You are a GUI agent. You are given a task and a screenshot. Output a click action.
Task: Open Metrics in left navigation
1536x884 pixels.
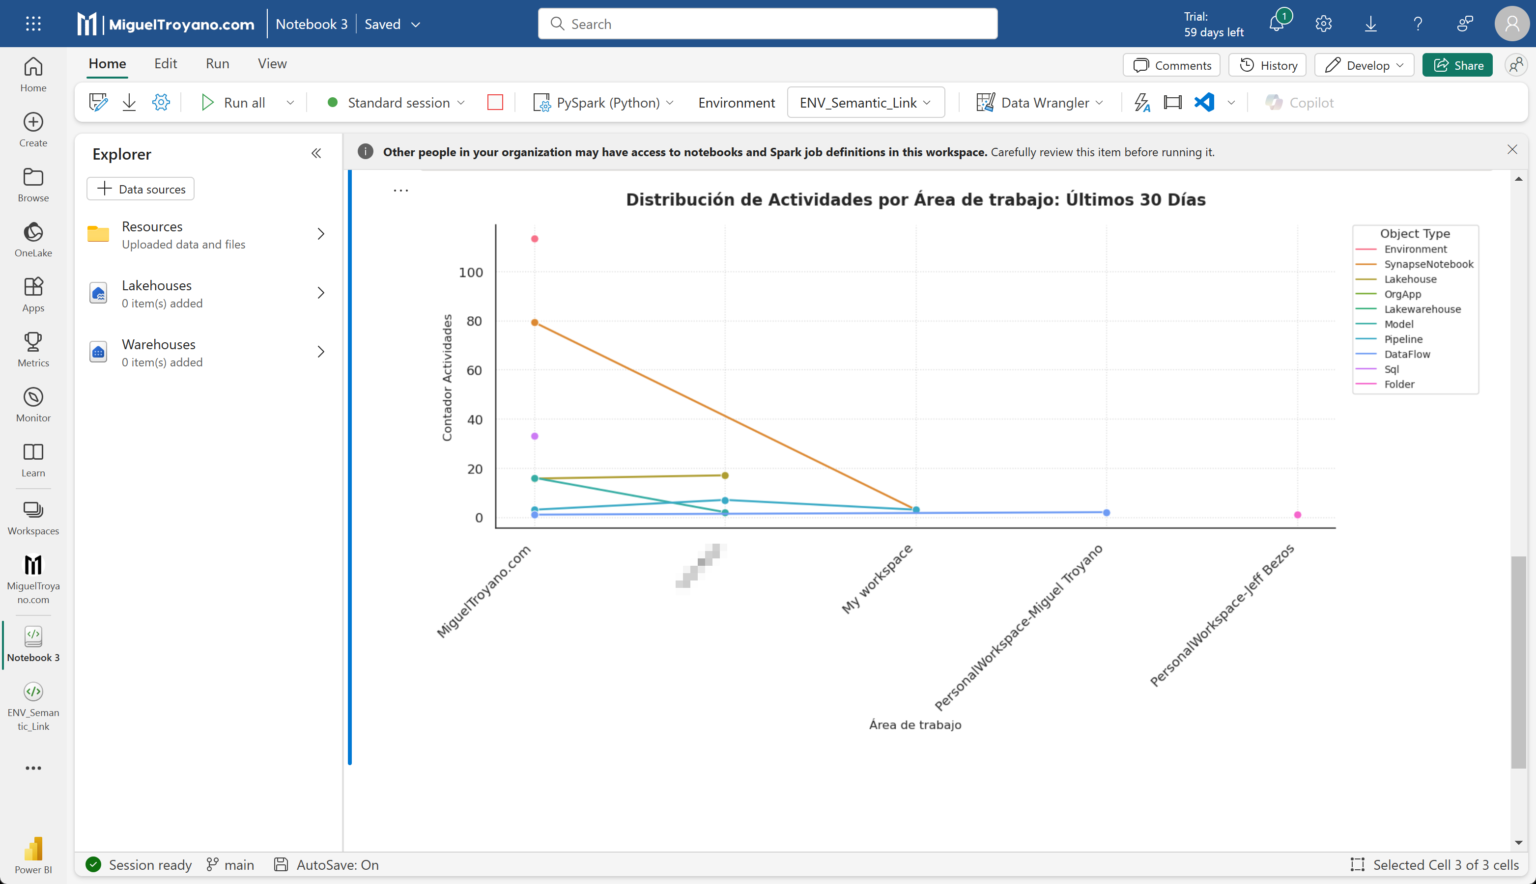pyautogui.click(x=33, y=349)
